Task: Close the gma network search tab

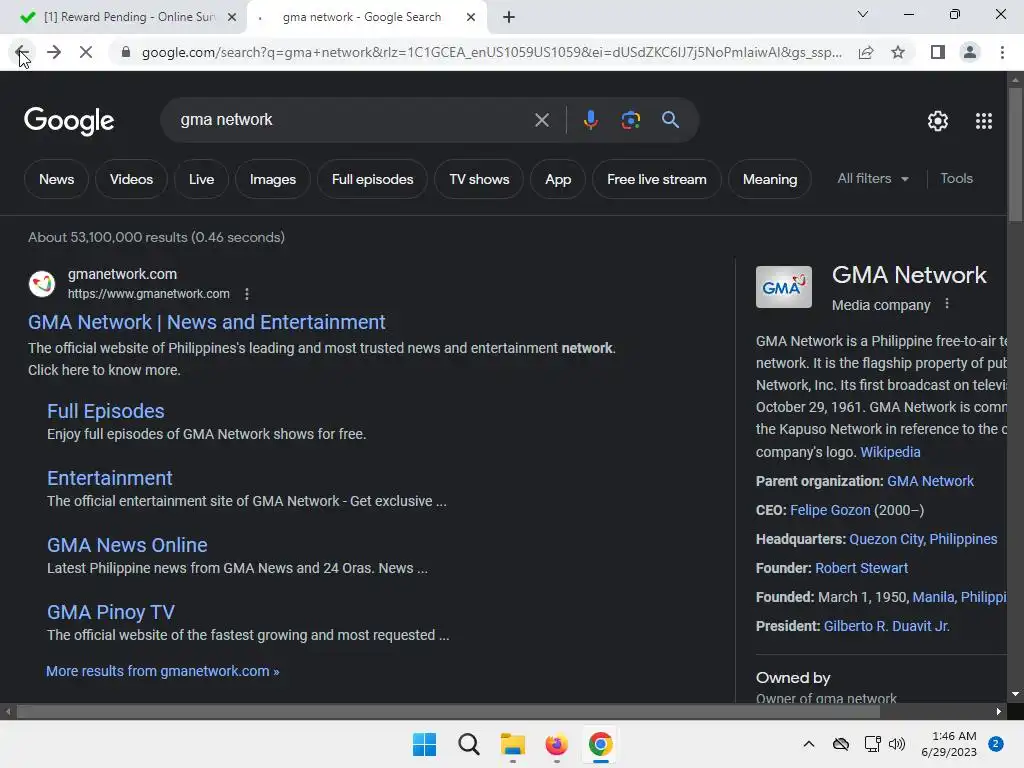Action: point(471,17)
